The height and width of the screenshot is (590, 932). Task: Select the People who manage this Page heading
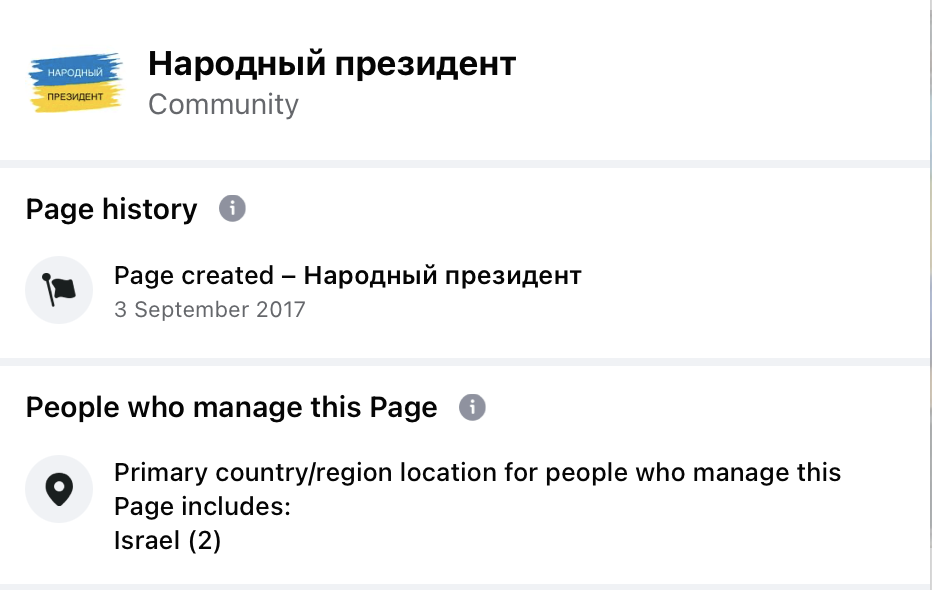tap(231, 408)
